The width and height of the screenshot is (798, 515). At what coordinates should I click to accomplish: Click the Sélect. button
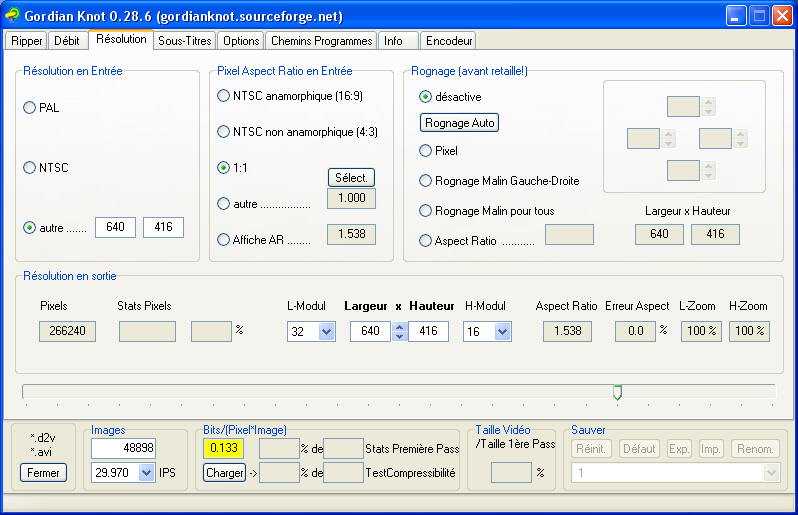(351, 178)
